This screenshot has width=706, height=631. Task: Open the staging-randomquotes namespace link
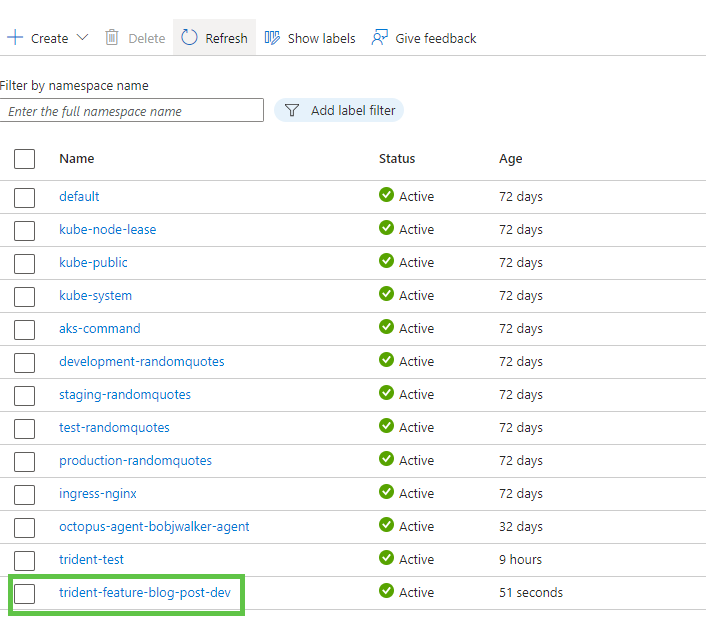pos(125,395)
